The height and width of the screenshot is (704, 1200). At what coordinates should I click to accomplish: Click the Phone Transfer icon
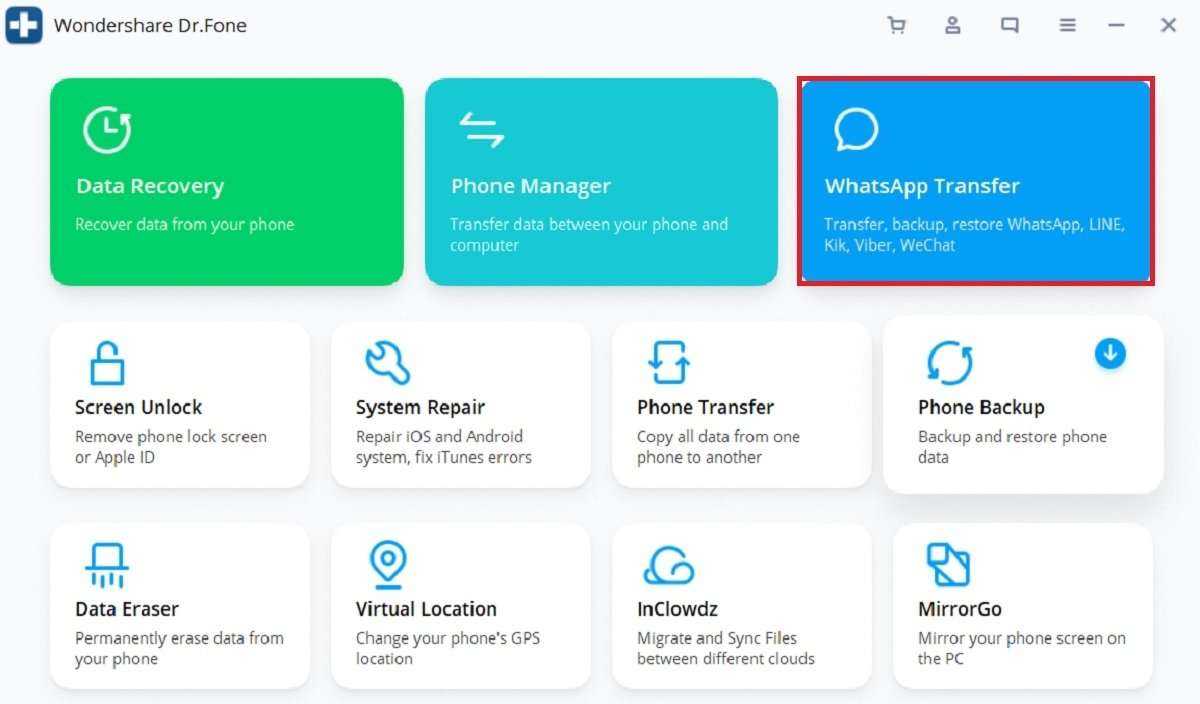[x=668, y=363]
